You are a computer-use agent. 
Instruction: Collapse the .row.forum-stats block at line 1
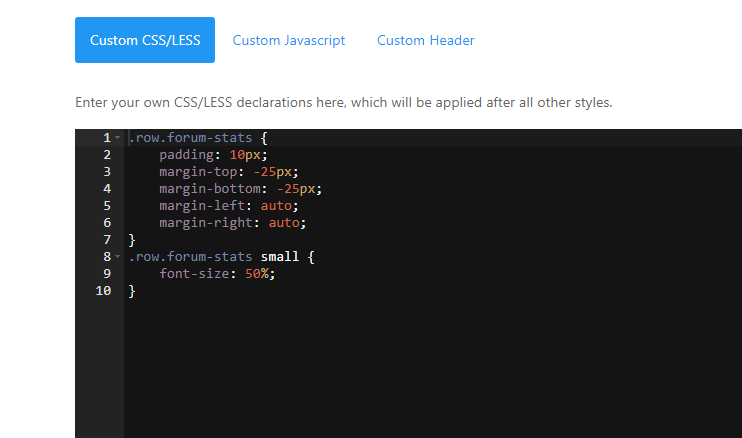pos(118,137)
